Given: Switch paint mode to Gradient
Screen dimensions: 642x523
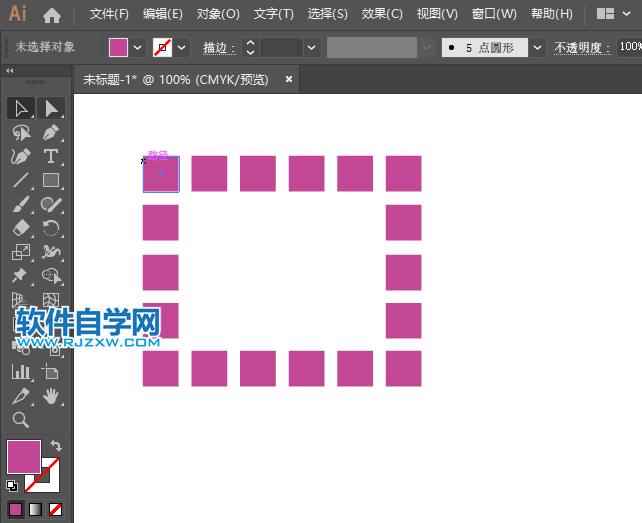Looking at the screenshot, I should [35, 509].
